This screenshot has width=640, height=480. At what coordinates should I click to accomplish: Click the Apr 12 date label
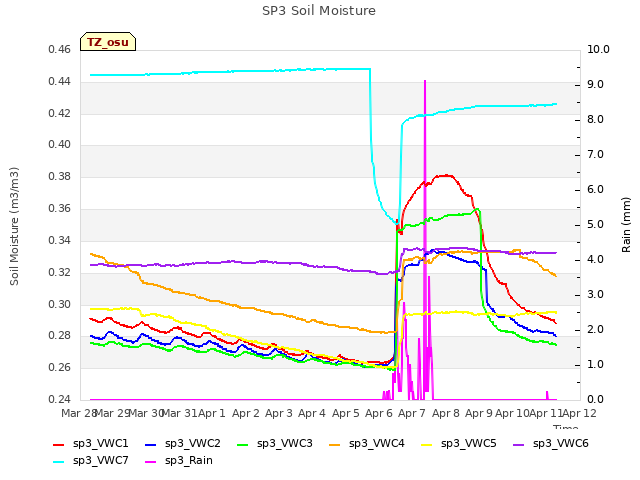580,413
